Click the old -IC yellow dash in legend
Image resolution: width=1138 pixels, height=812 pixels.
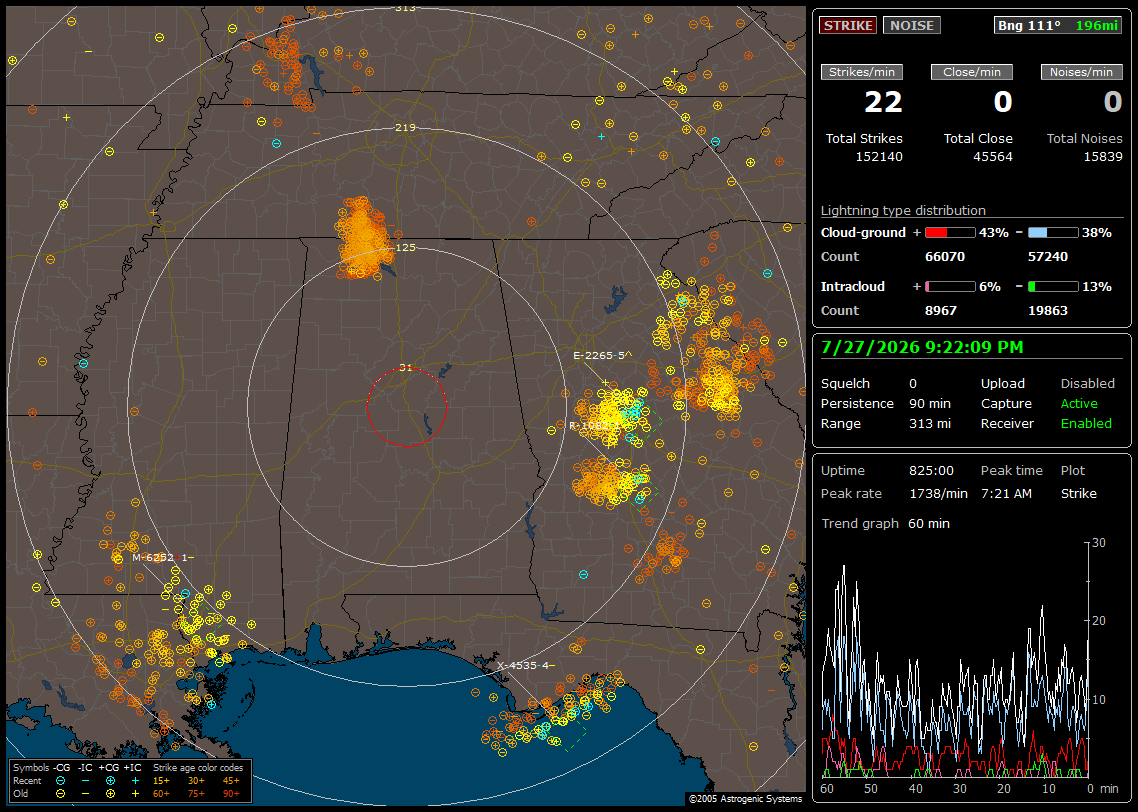[86, 794]
